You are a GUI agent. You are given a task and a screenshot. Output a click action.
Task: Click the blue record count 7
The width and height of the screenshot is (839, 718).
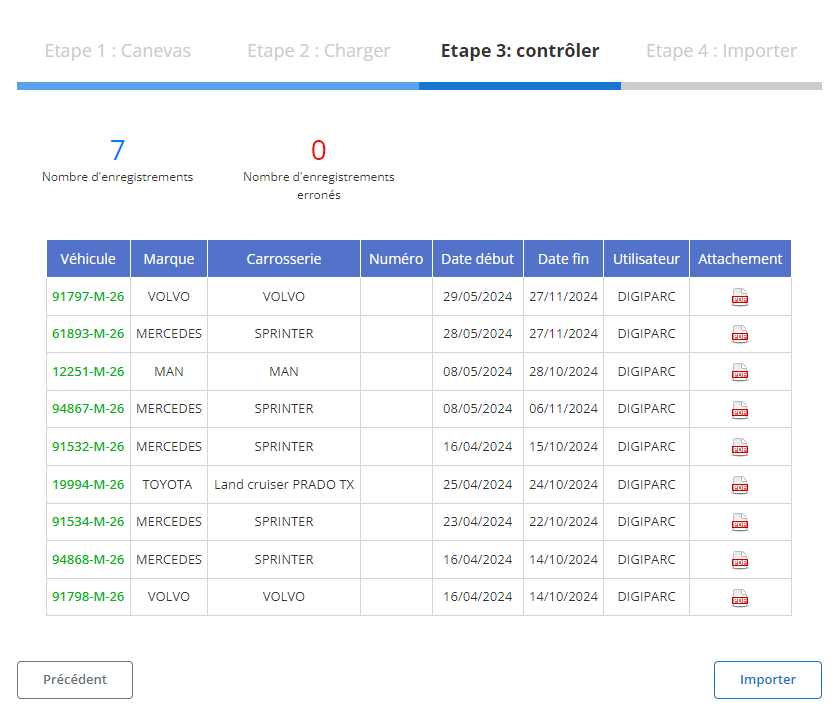click(117, 150)
